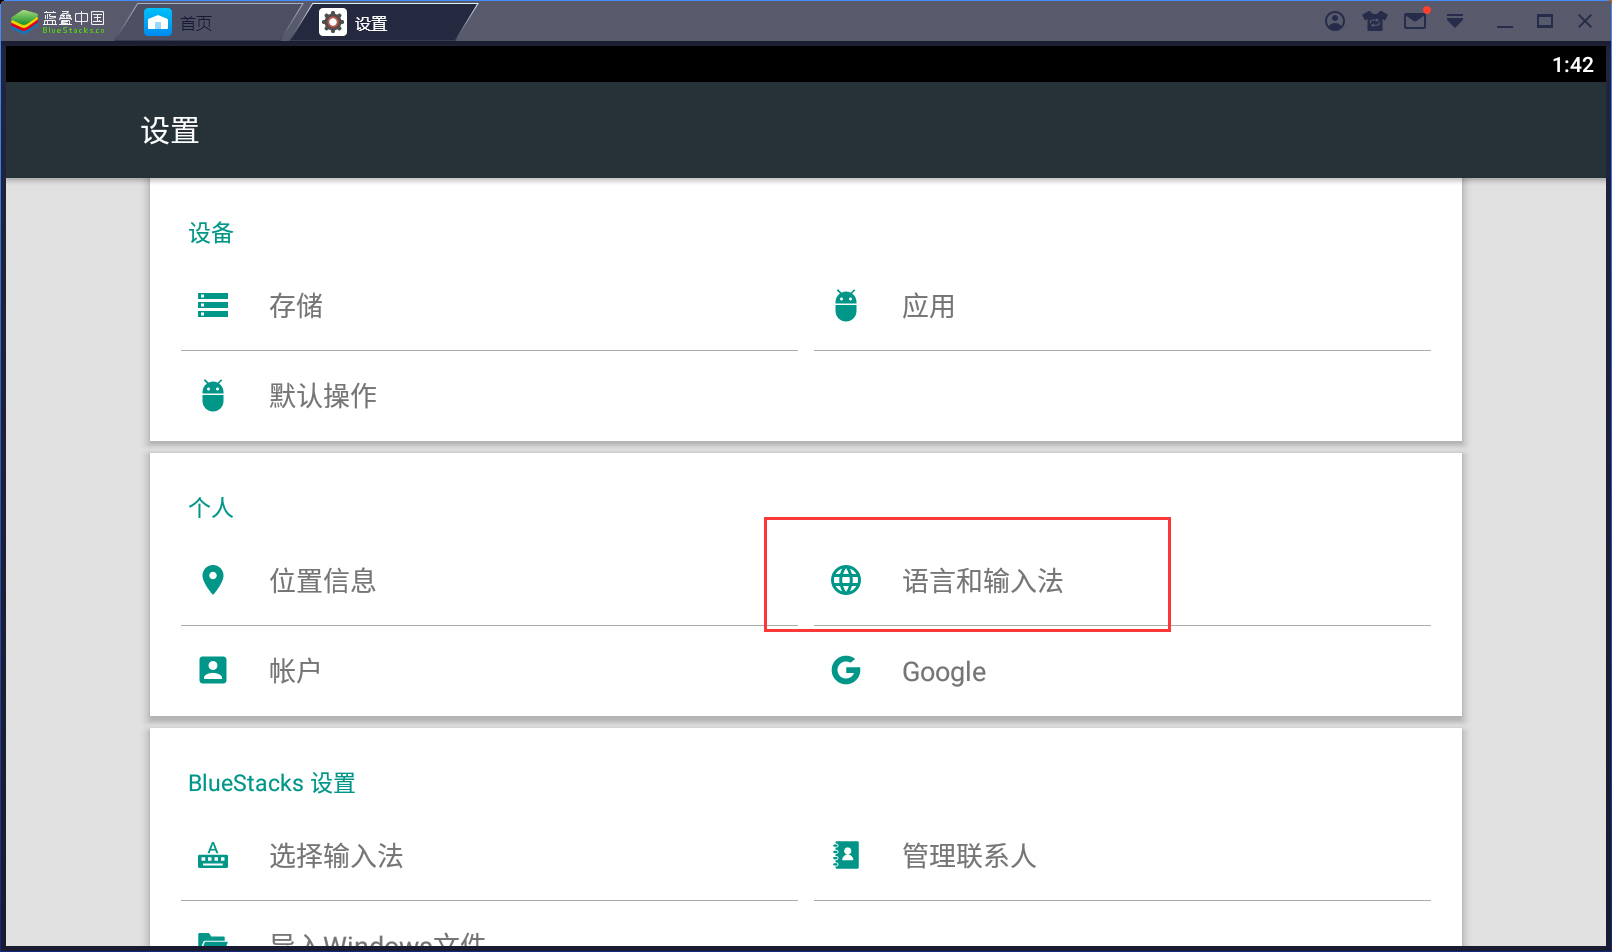Open the 语言和输入法 settings entry
Viewport: 1612px width, 952px height.
click(983, 580)
